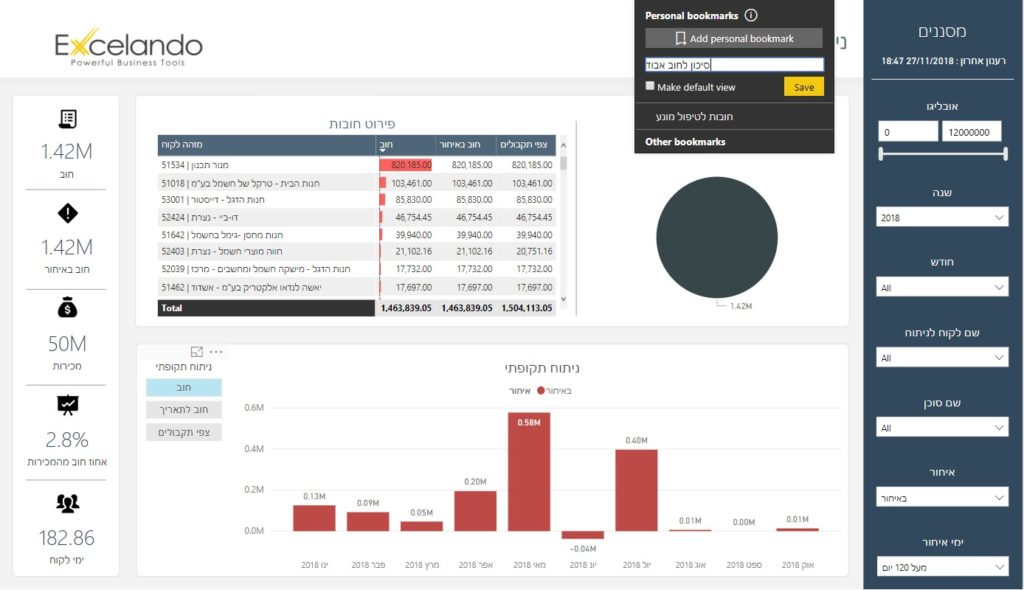The image size is (1024, 590).
Task: Click the bookmark name text field
Action: point(733,65)
